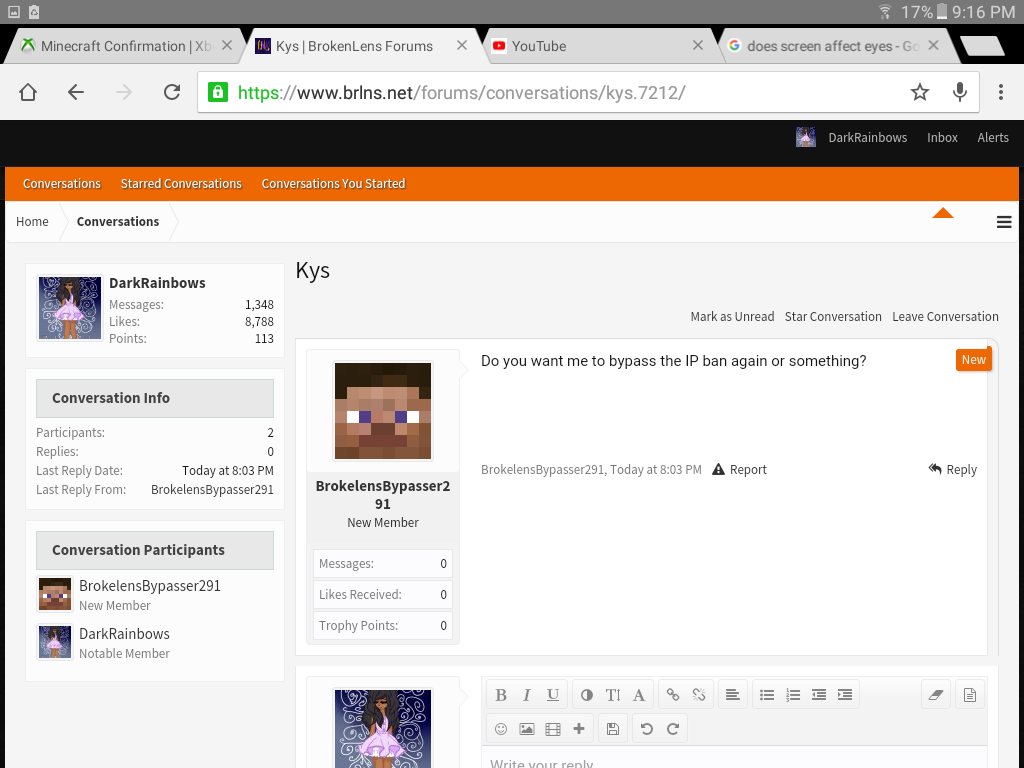Remove formatting with the eraser icon
Viewport: 1024px width, 768px height.
(936, 695)
